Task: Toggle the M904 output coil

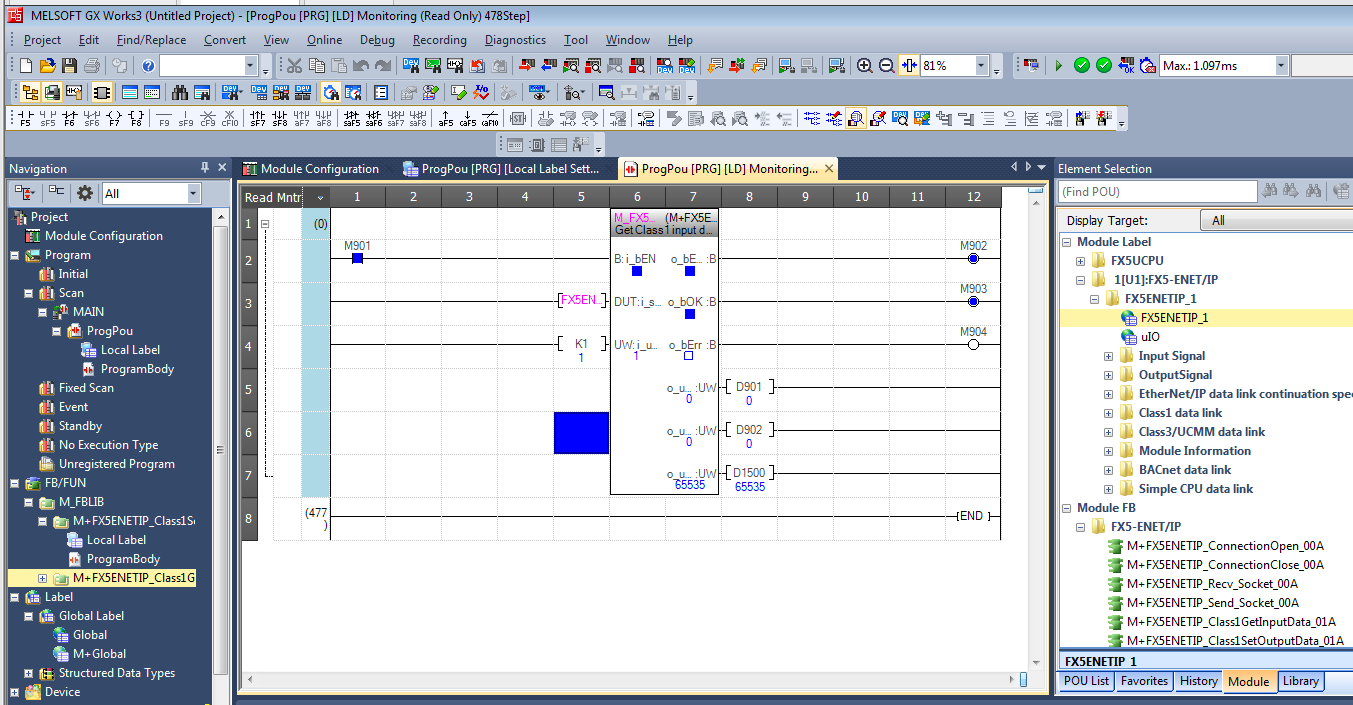Action: [973, 345]
